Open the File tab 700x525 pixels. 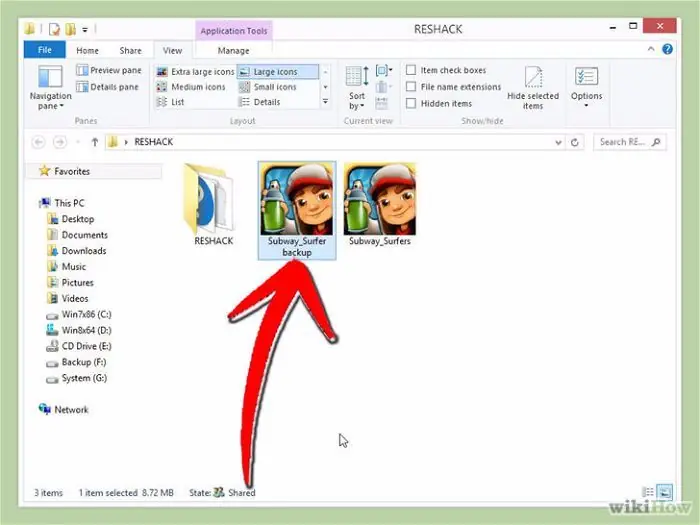click(45, 50)
